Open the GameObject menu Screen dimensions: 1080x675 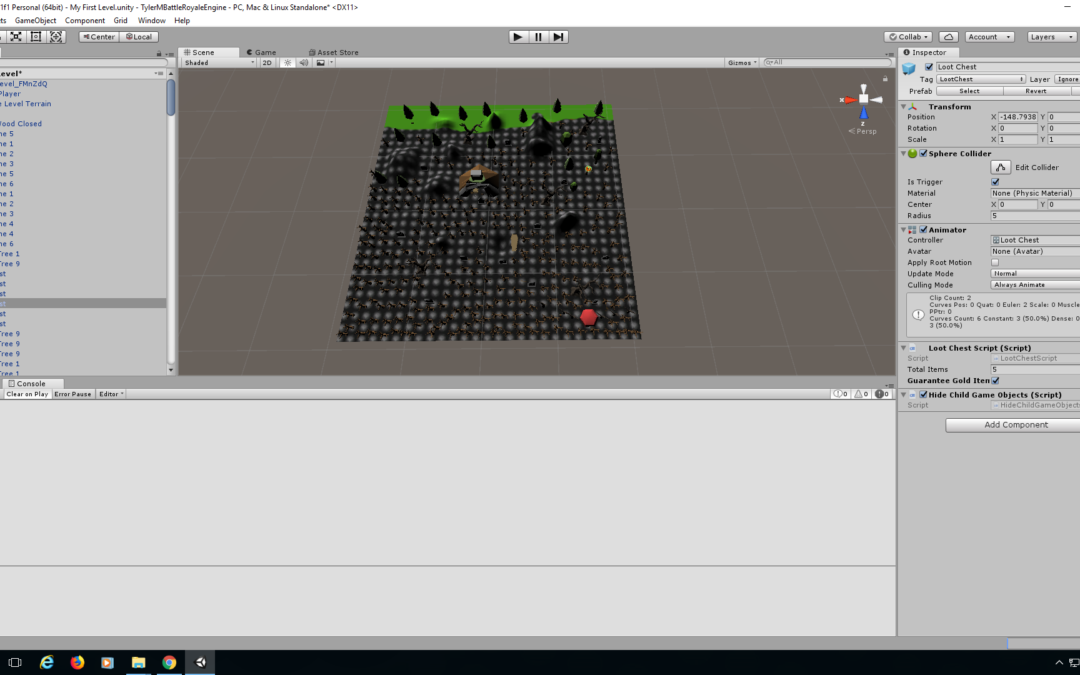pos(36,21)
